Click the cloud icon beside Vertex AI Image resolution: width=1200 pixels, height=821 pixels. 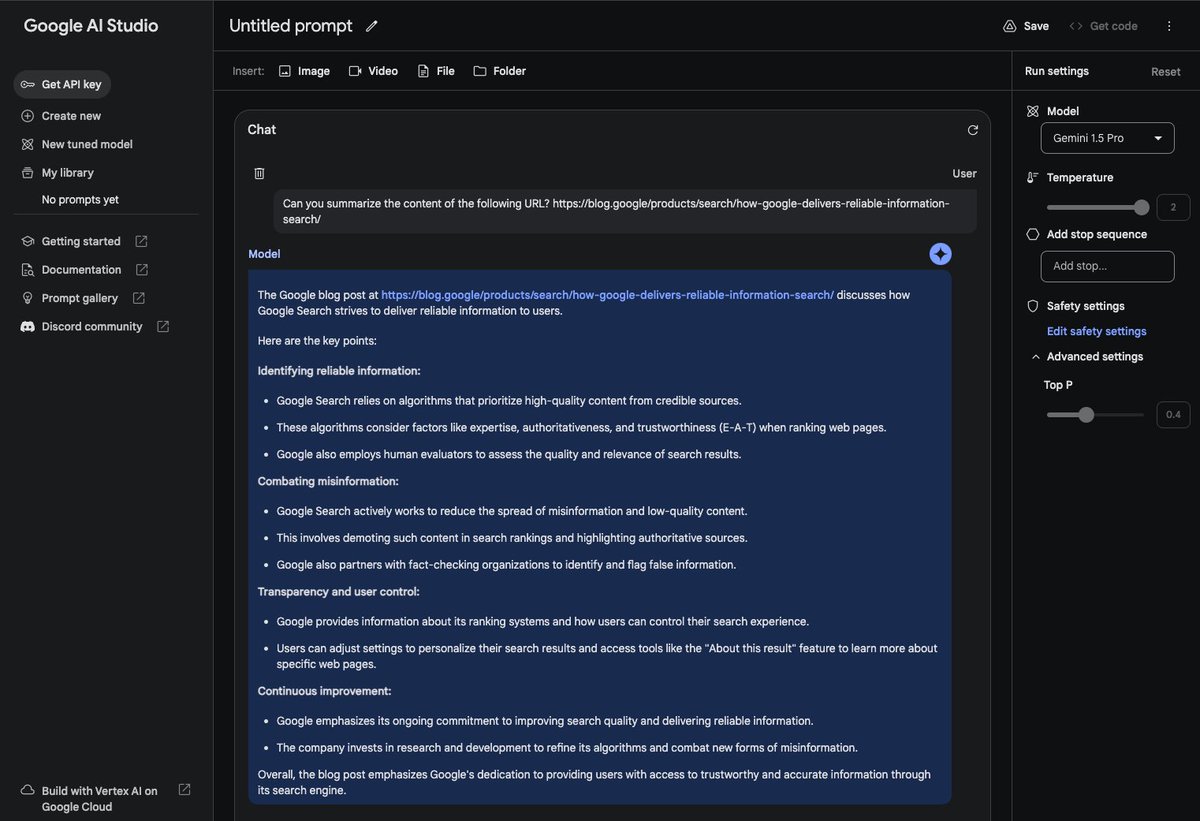pyautogui.click(x=28, y=791)
